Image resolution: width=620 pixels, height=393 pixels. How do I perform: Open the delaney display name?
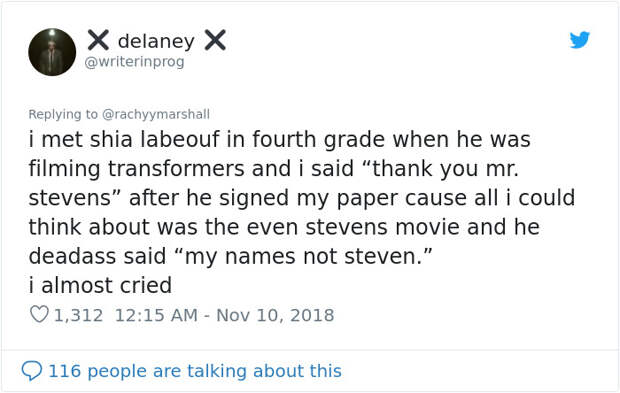pos(156,41)
